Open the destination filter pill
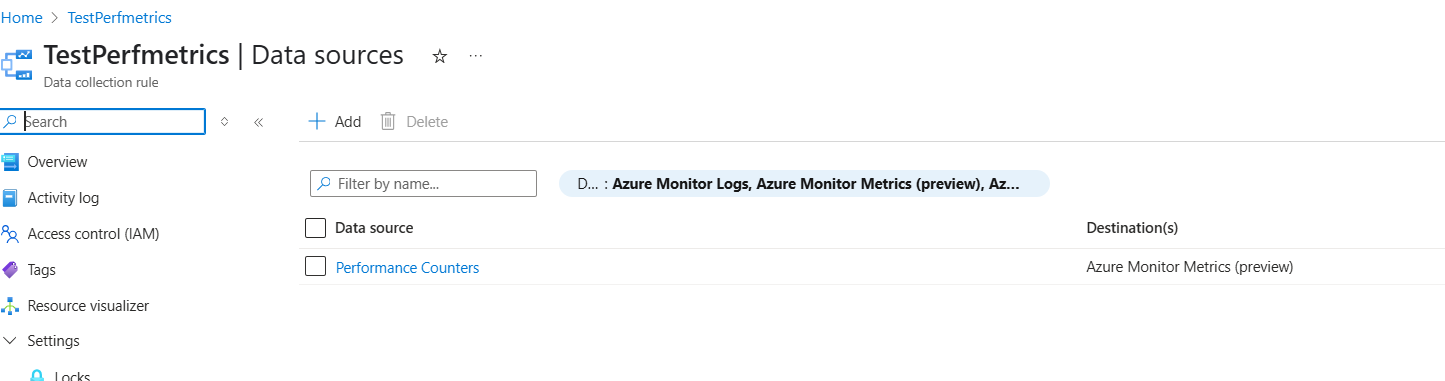The height and width of the screenshot is (381, 1445). [804, 184]
